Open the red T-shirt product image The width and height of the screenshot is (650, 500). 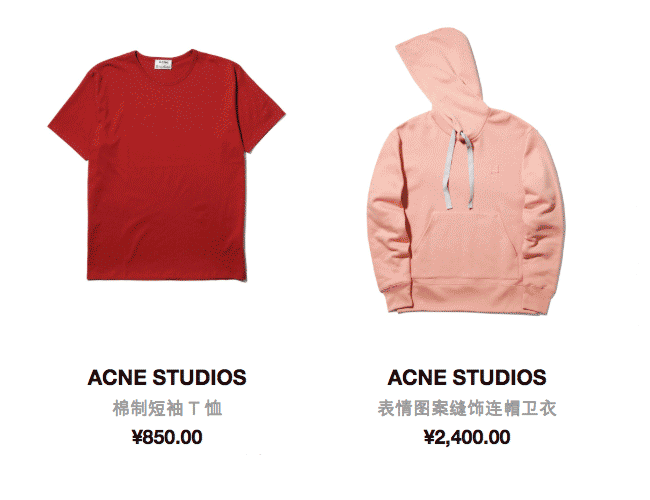pos(167,165)
